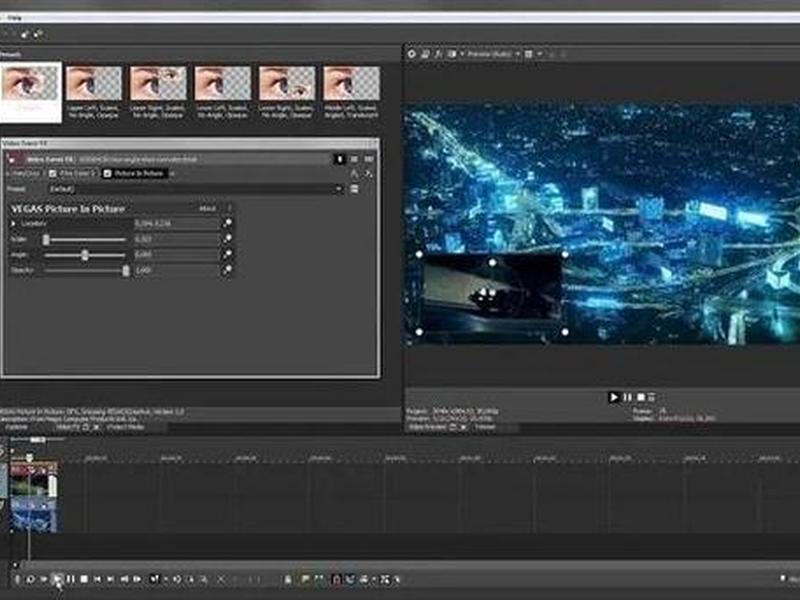
Task: Click the Overlays grid icon in the preview toolbar
Action: pos(529,54)
